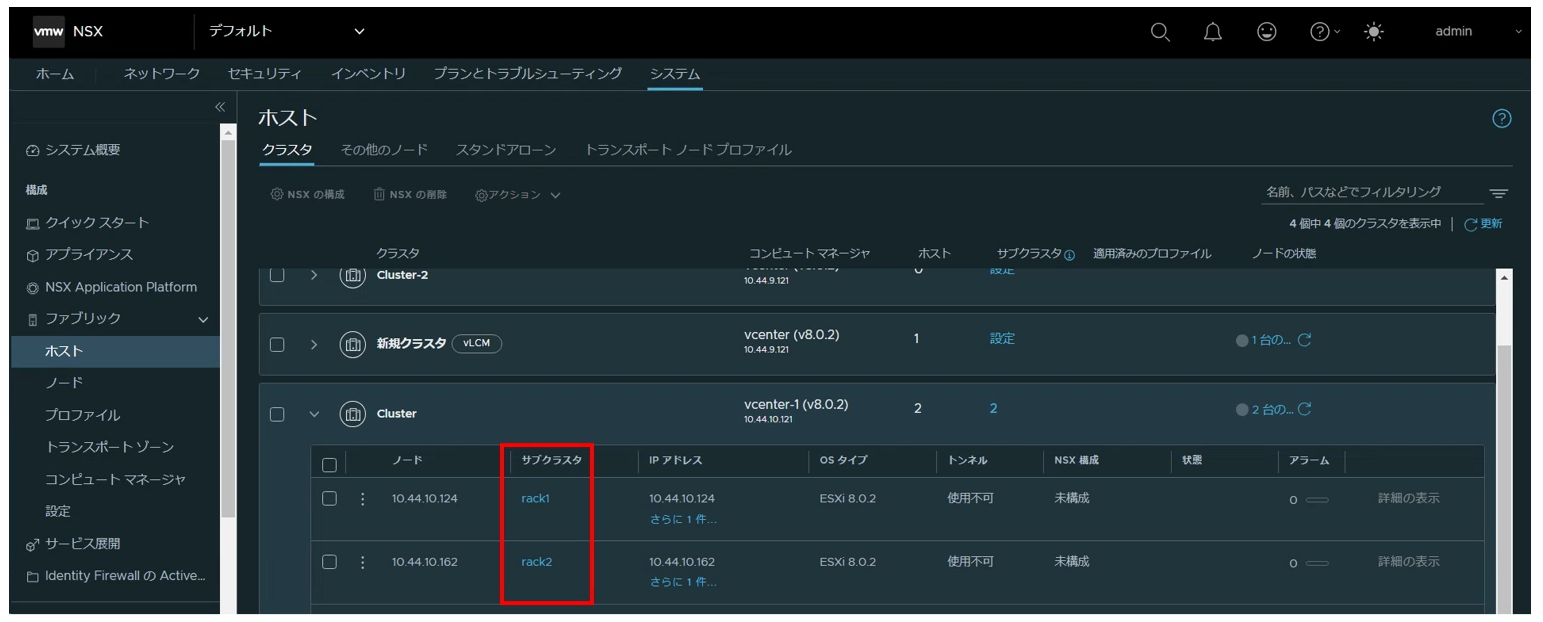The width and height of the screenshot is (1543, 622).
Task: Click the left sidebar scrollbar
Action: (228, 330)
